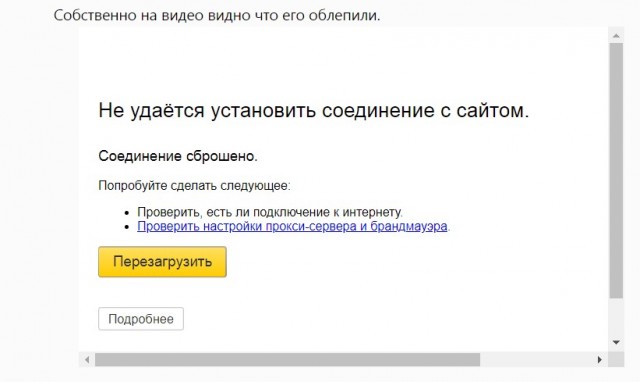Click the text Попробуйте сделать следующее
Screen dimensions: 640x382
coord(194,186)
